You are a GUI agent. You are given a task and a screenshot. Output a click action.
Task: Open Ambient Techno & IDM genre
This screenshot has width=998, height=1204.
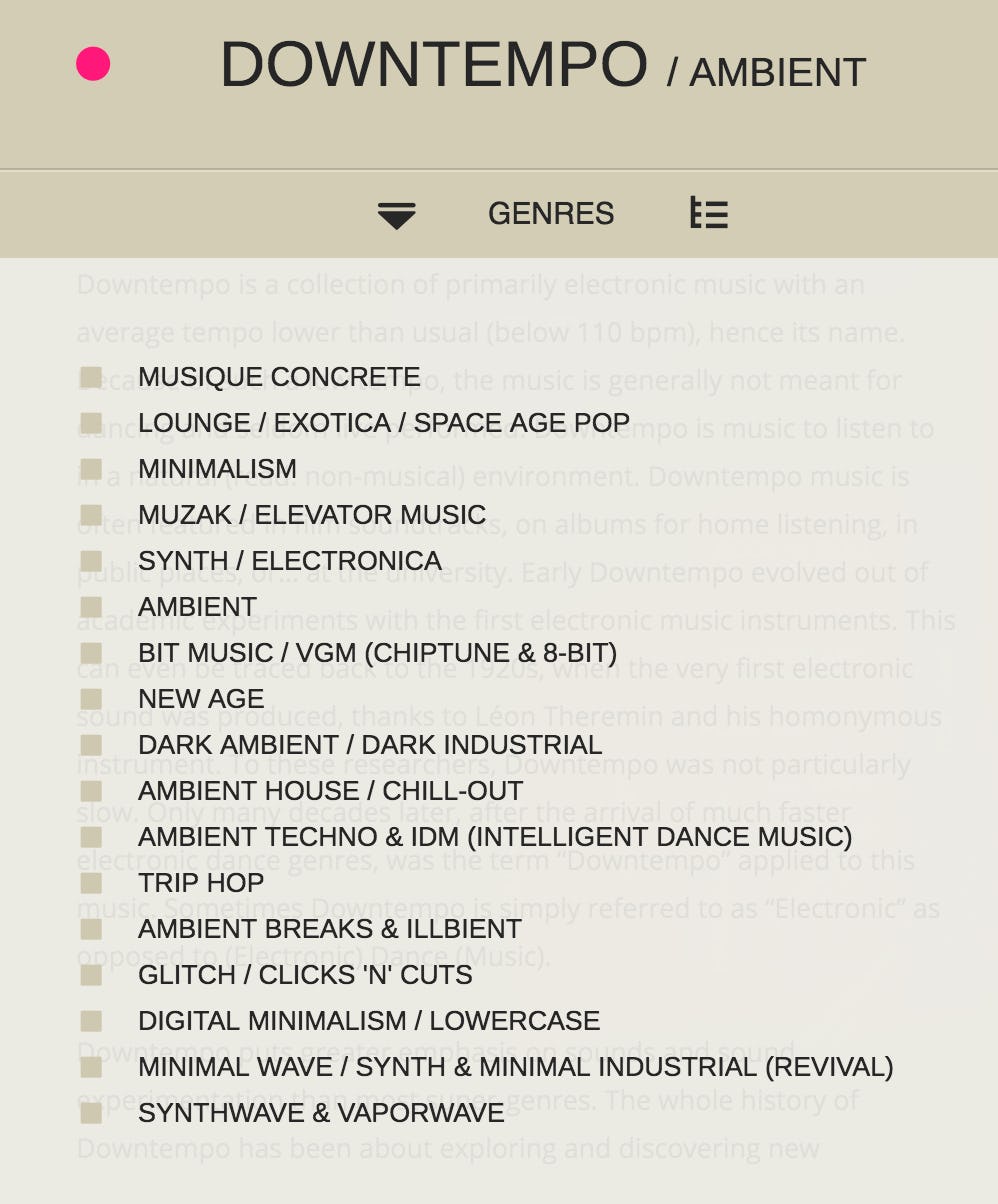click(x=494, y=837)
